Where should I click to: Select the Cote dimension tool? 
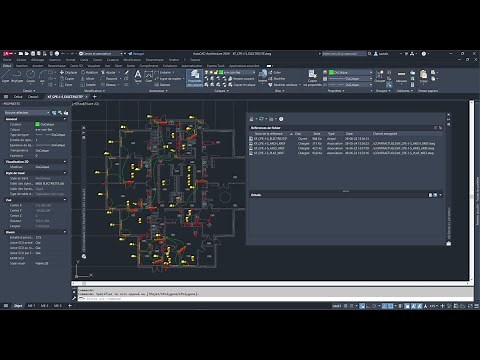click(x=149, y=76)
